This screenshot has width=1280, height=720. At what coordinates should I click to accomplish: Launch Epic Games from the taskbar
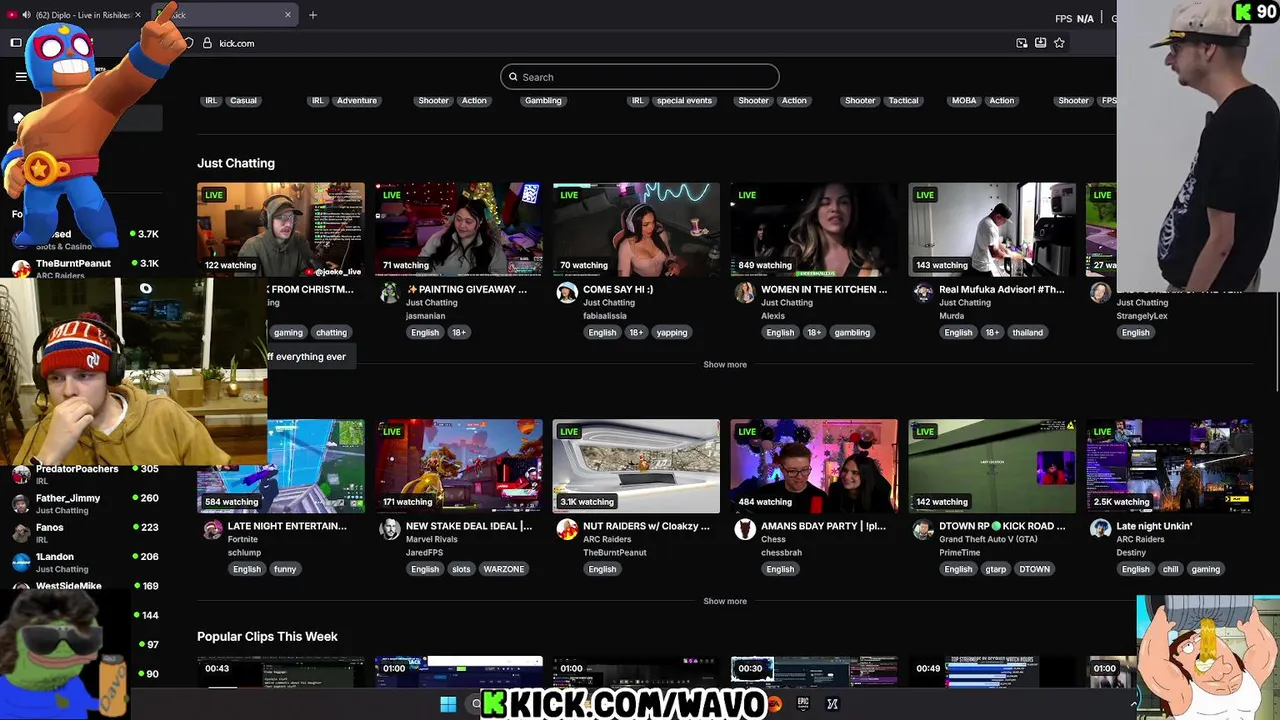[x=802, y=704]
